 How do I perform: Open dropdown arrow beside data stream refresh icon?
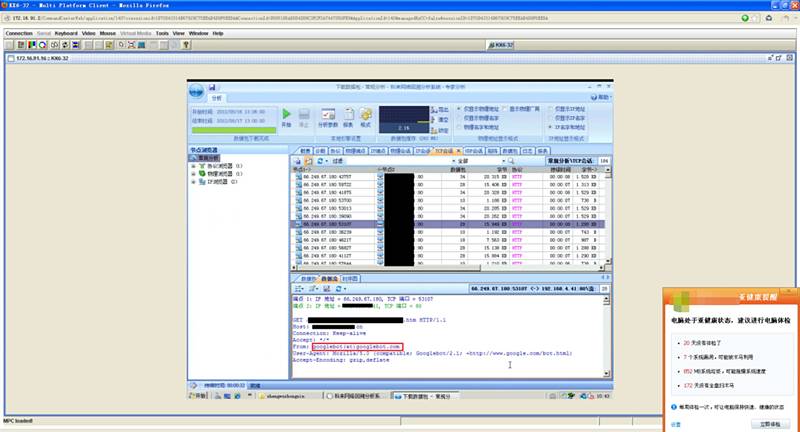[x=345, y=289]
